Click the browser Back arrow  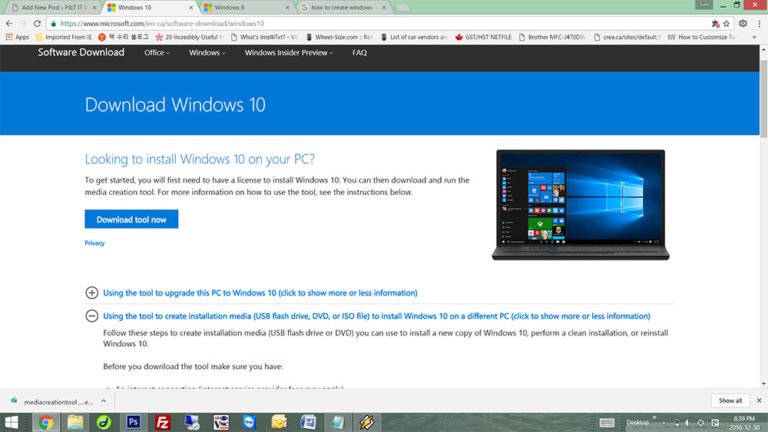tap(9, 23)
